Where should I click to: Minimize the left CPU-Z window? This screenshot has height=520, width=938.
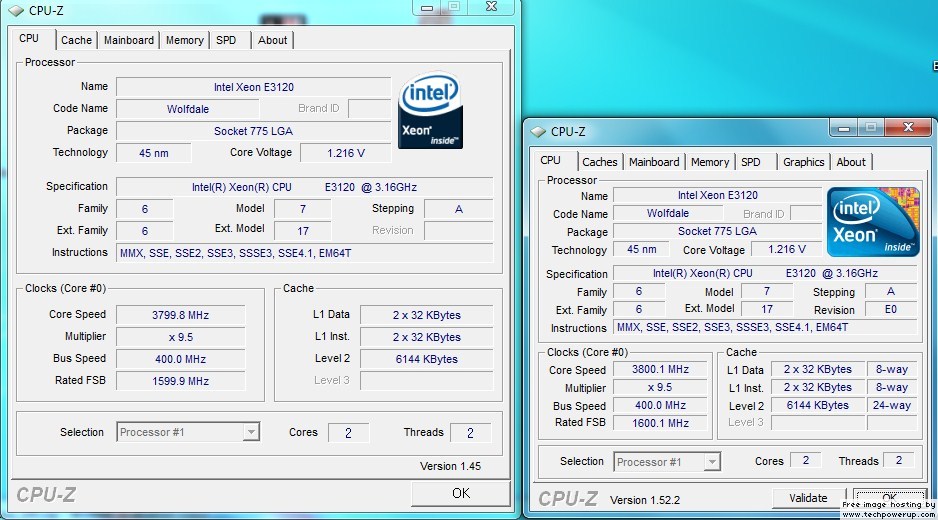tap(427, 7)
